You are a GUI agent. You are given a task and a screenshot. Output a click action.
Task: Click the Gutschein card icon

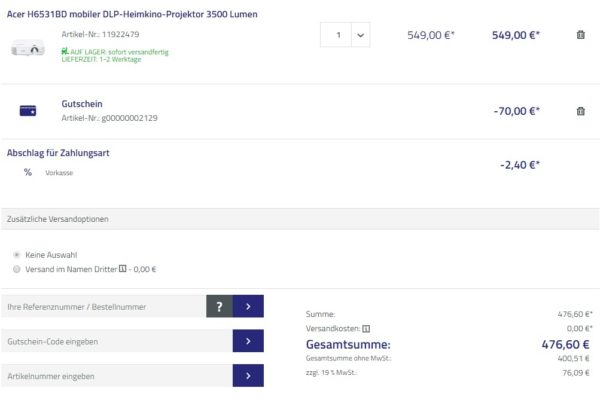click(28, 111)
